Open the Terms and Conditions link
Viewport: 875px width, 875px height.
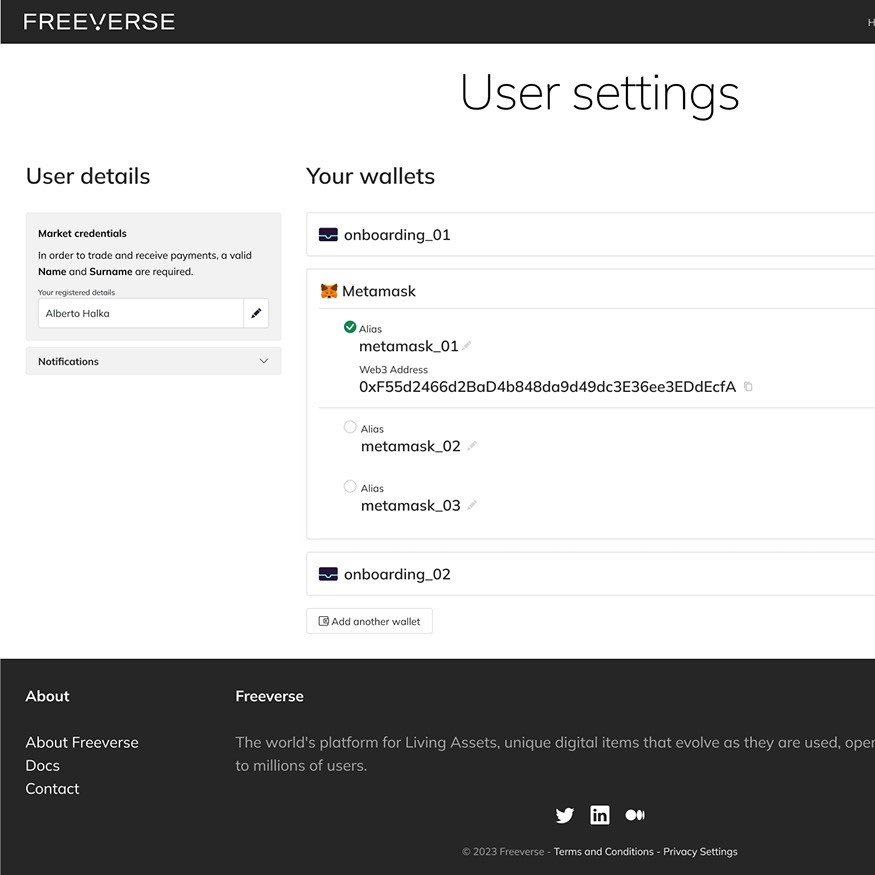603,852
